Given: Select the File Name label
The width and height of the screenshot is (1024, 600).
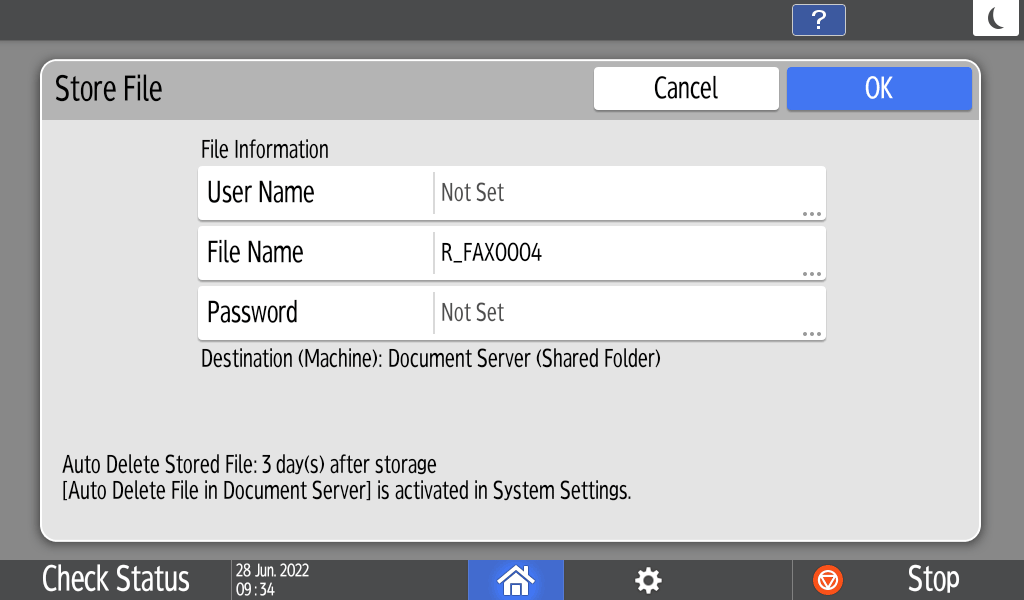Looking at the screenshot, I should coord(255,253).
